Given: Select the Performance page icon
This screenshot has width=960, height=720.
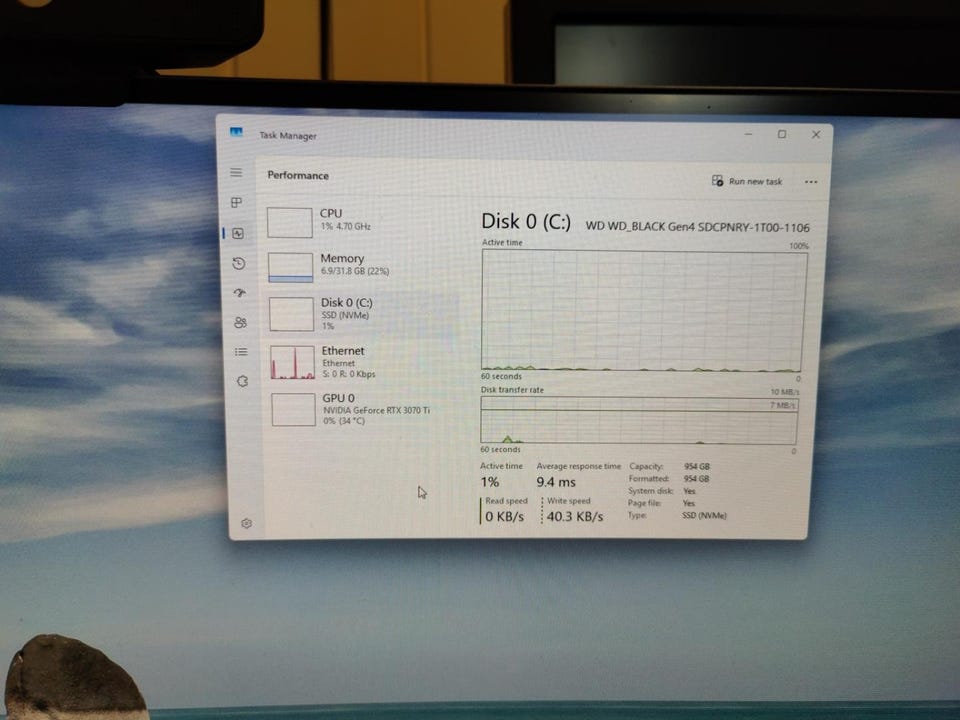Looking at the screenshot, I should click(238, 233).
